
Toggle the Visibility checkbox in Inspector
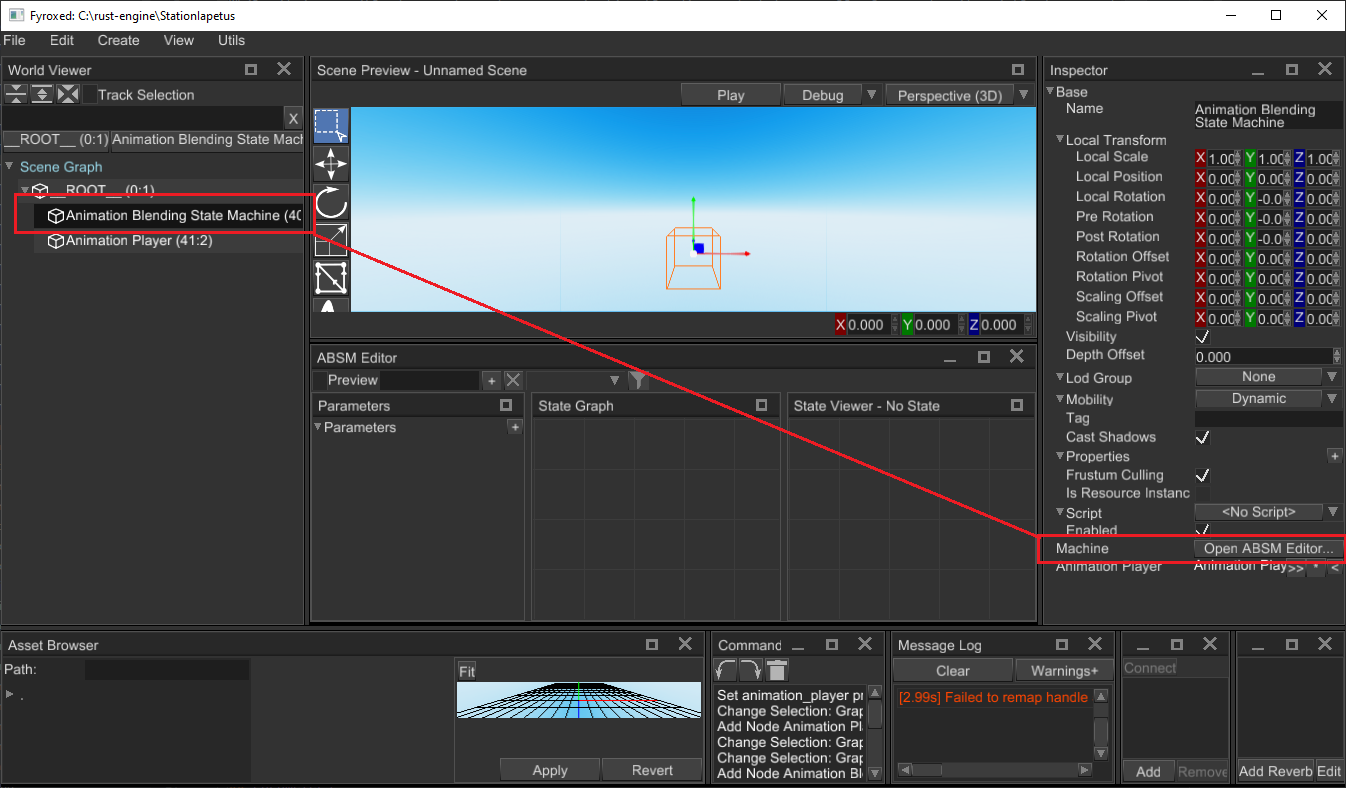[1203, 337]
